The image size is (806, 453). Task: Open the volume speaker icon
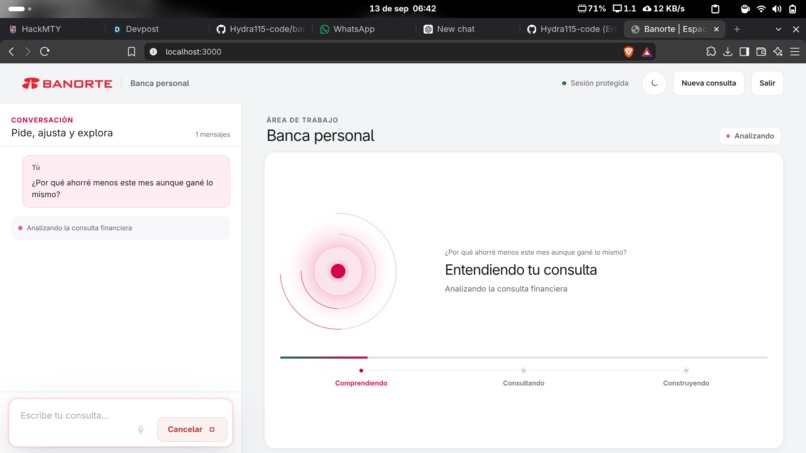[x=777, y=9]
